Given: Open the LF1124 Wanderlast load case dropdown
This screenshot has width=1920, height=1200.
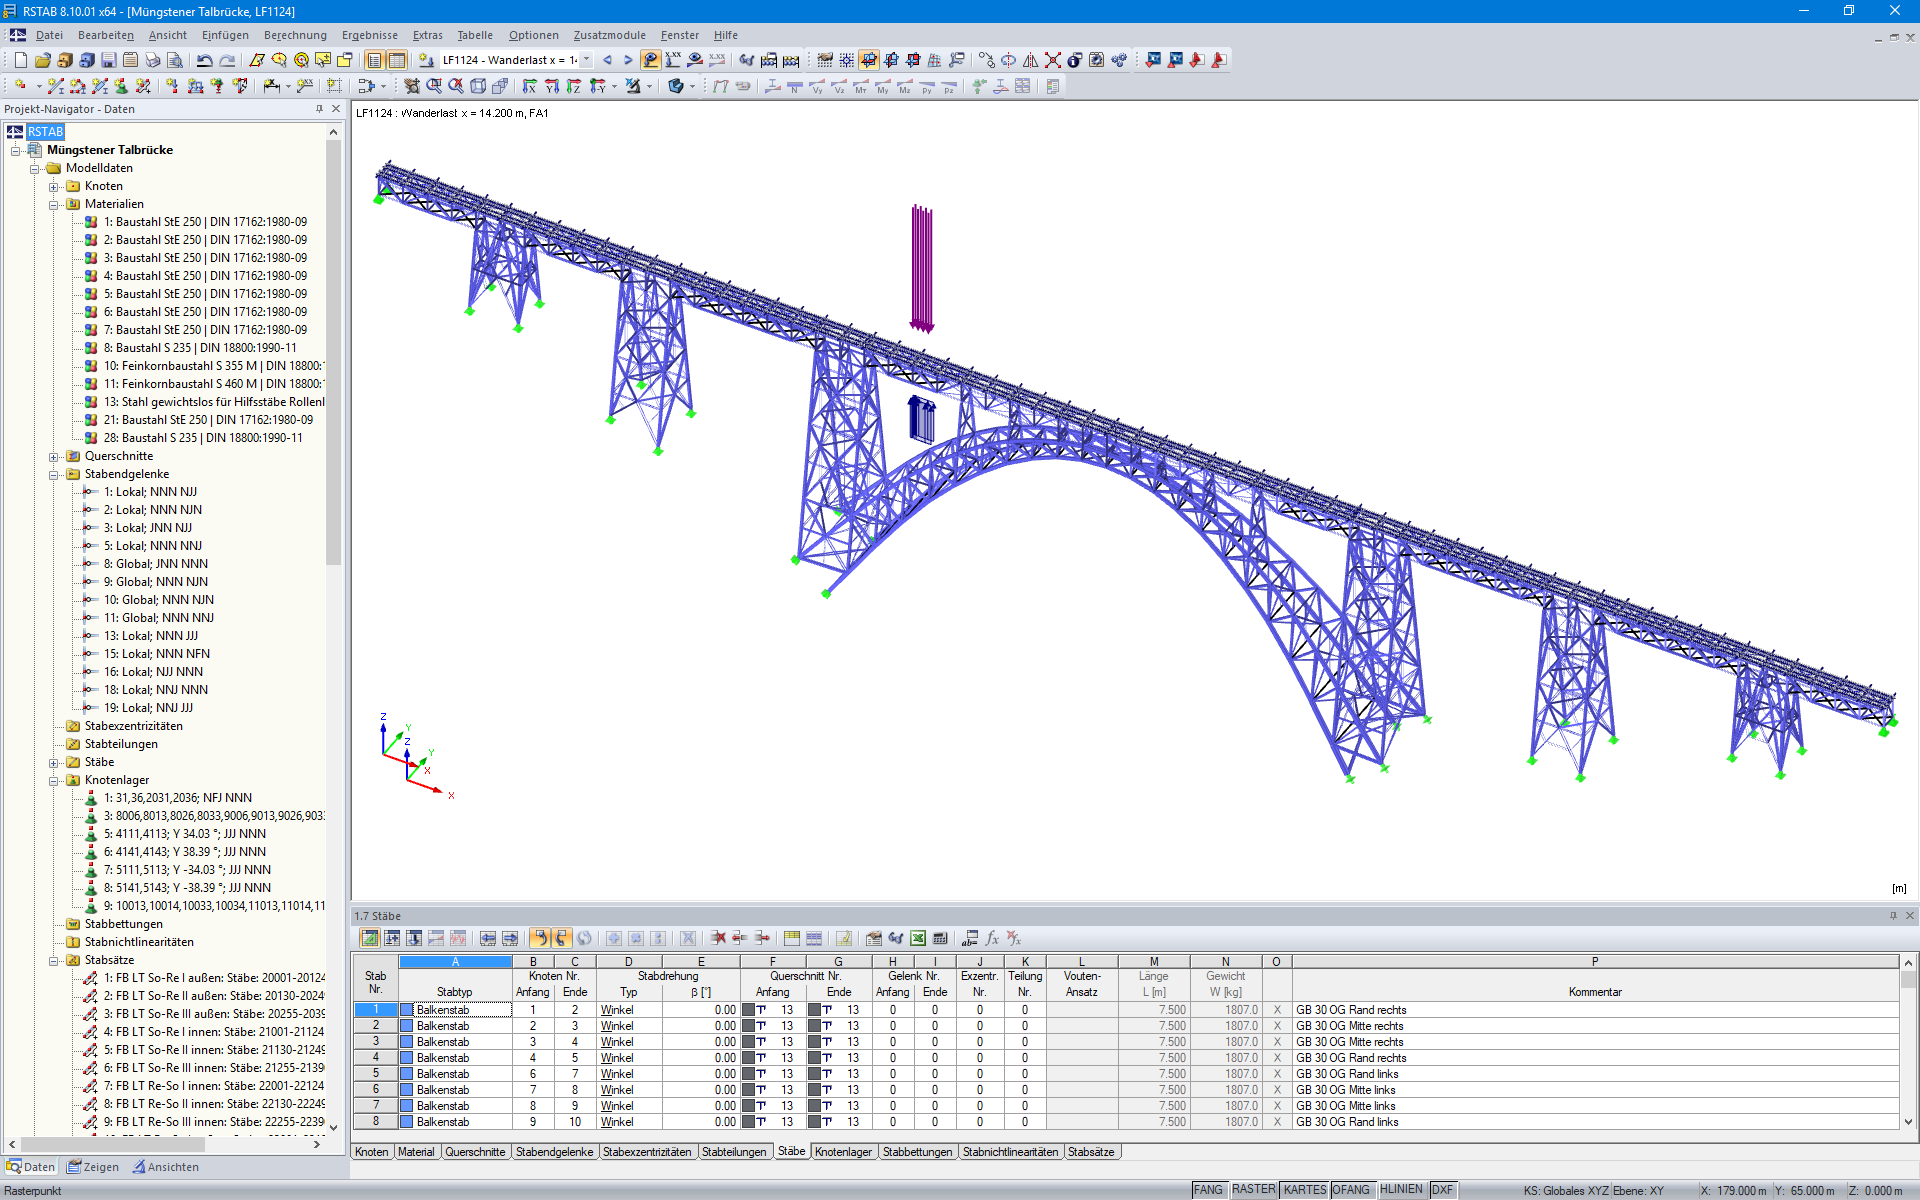Looking at the screenshot, I should pos(585,60).
